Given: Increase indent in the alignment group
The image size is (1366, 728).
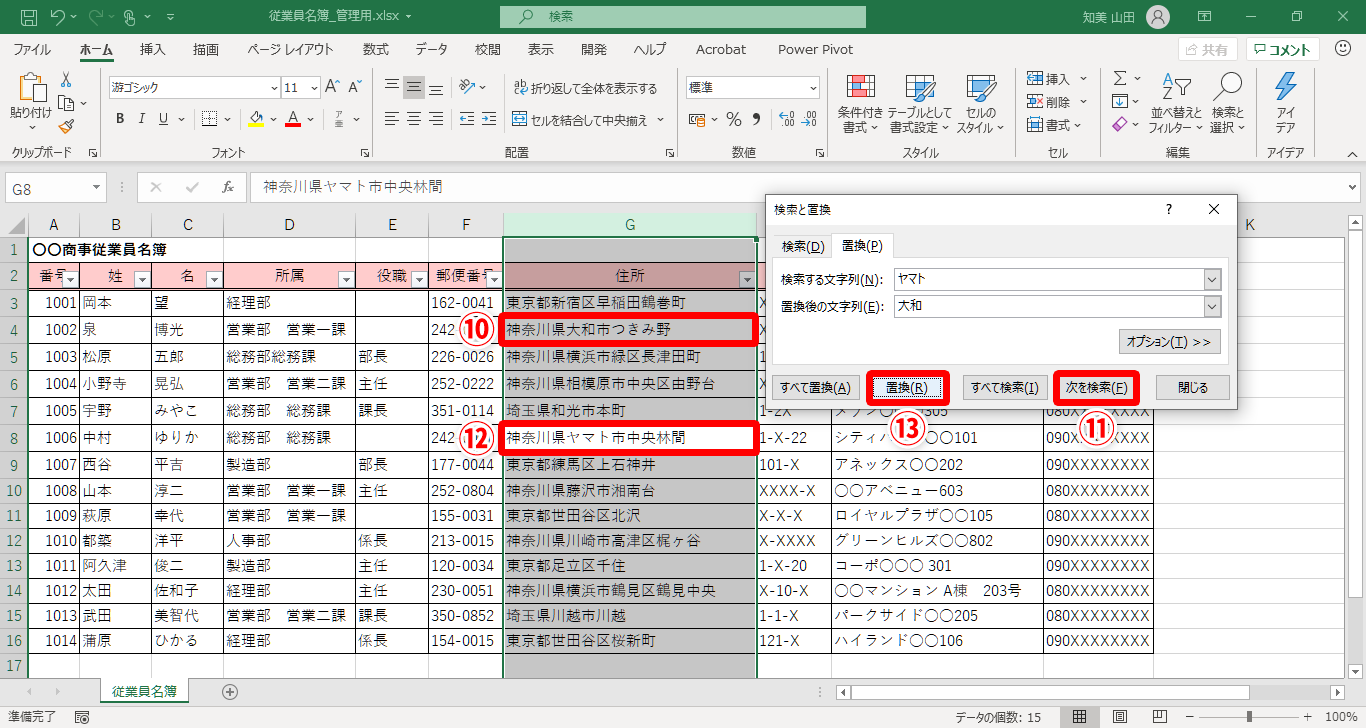Looking at the screenshot, I should pyautogui.click(x=489, y=119).
